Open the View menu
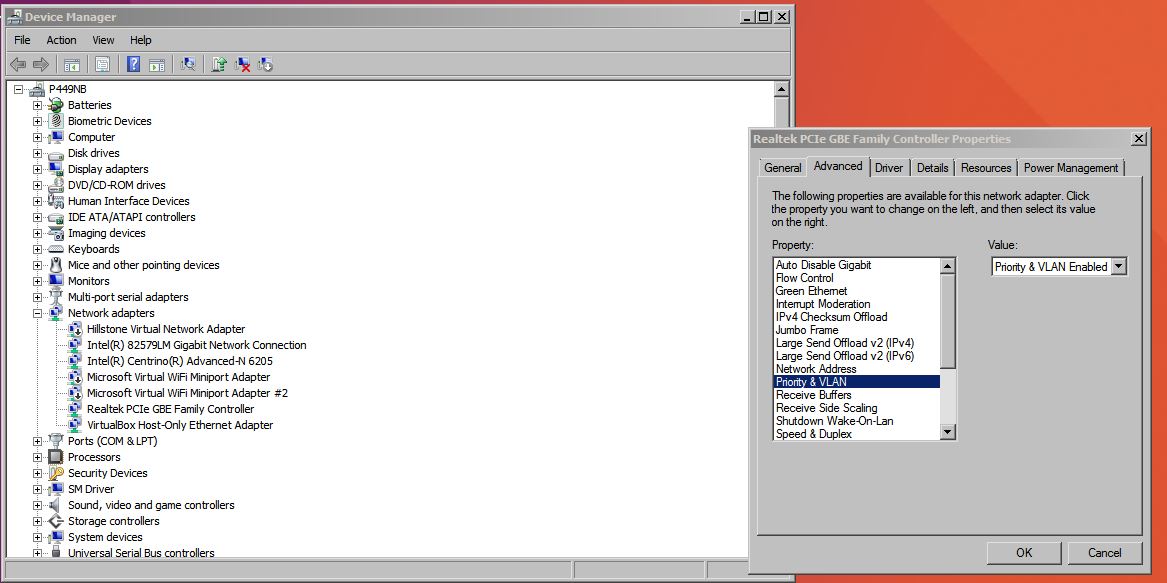Viewport: 1167px width, 583px height. 103,40
